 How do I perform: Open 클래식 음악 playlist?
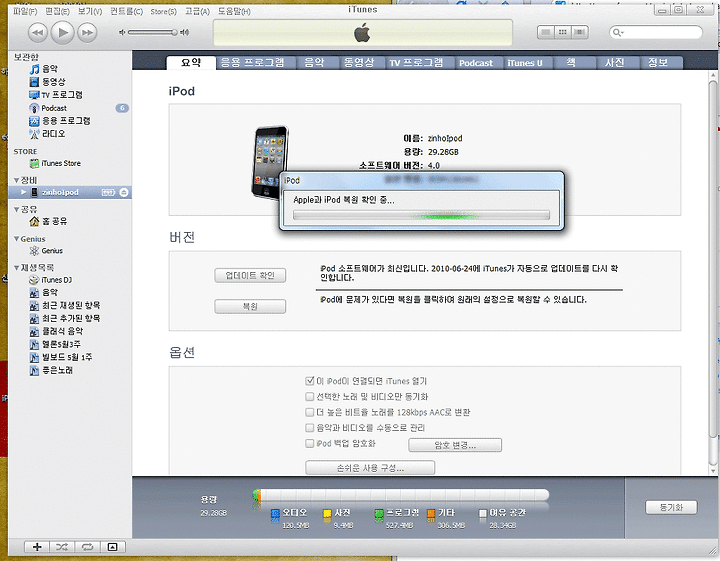(x=62, y=331)
